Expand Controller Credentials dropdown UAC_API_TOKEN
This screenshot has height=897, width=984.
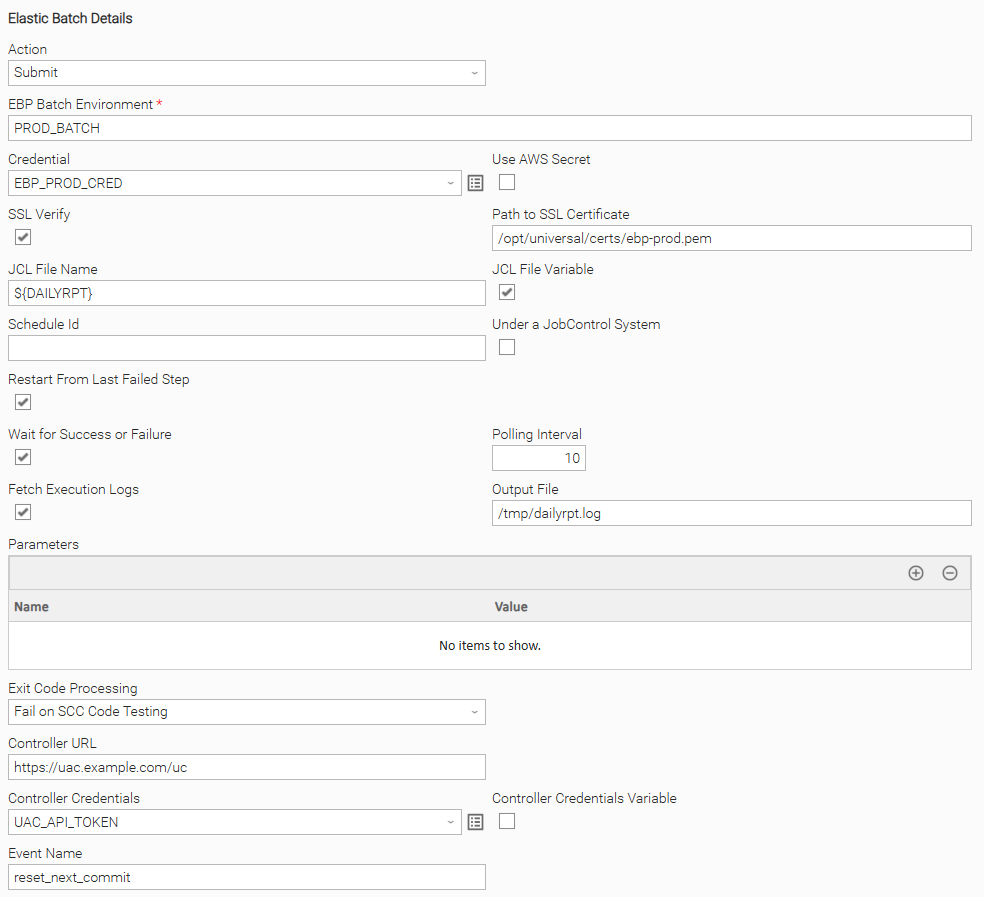pyautogui.click(x=235, y=822)
